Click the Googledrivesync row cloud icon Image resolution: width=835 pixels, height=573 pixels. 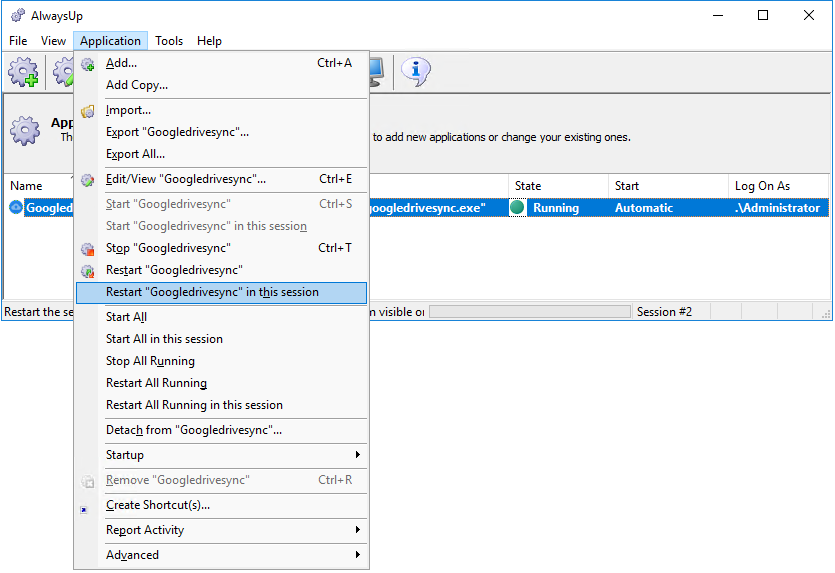16,207
